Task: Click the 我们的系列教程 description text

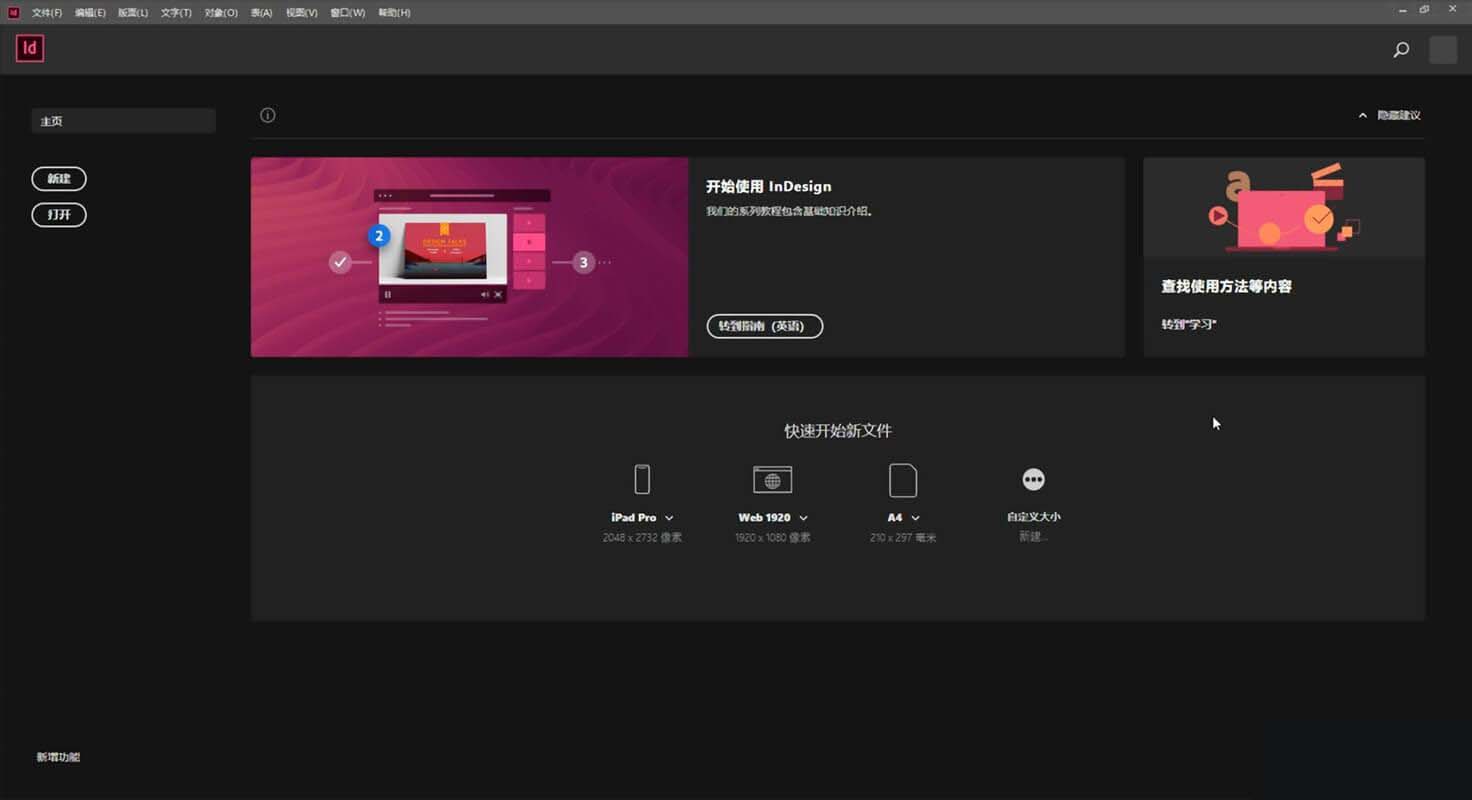Action: coord(789,212)
